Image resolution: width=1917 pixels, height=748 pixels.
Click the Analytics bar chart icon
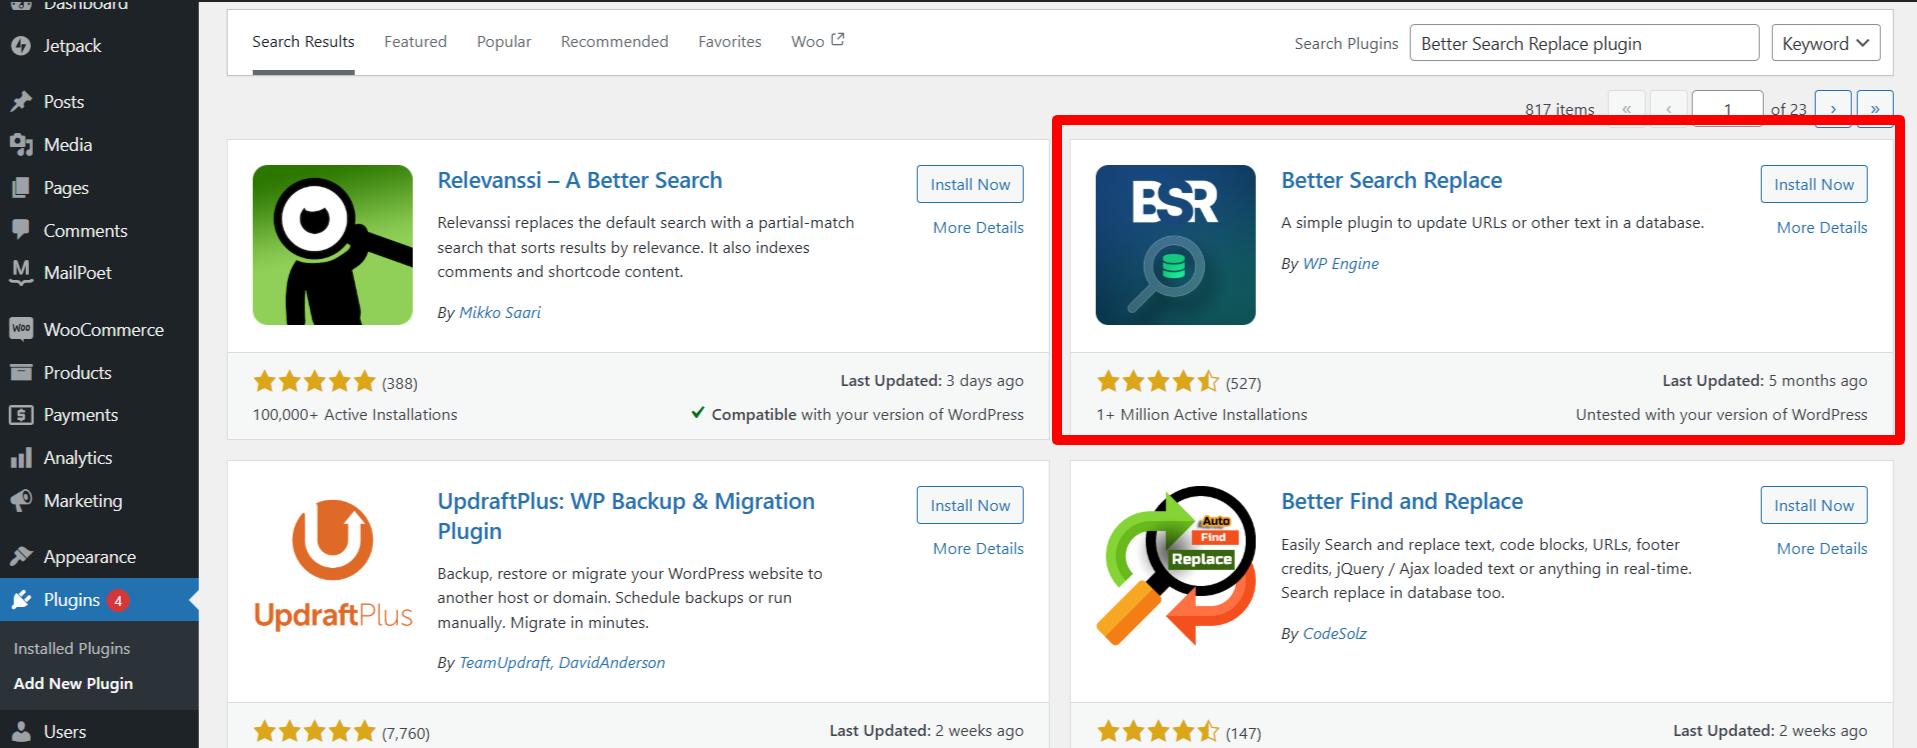click(21, 458)
